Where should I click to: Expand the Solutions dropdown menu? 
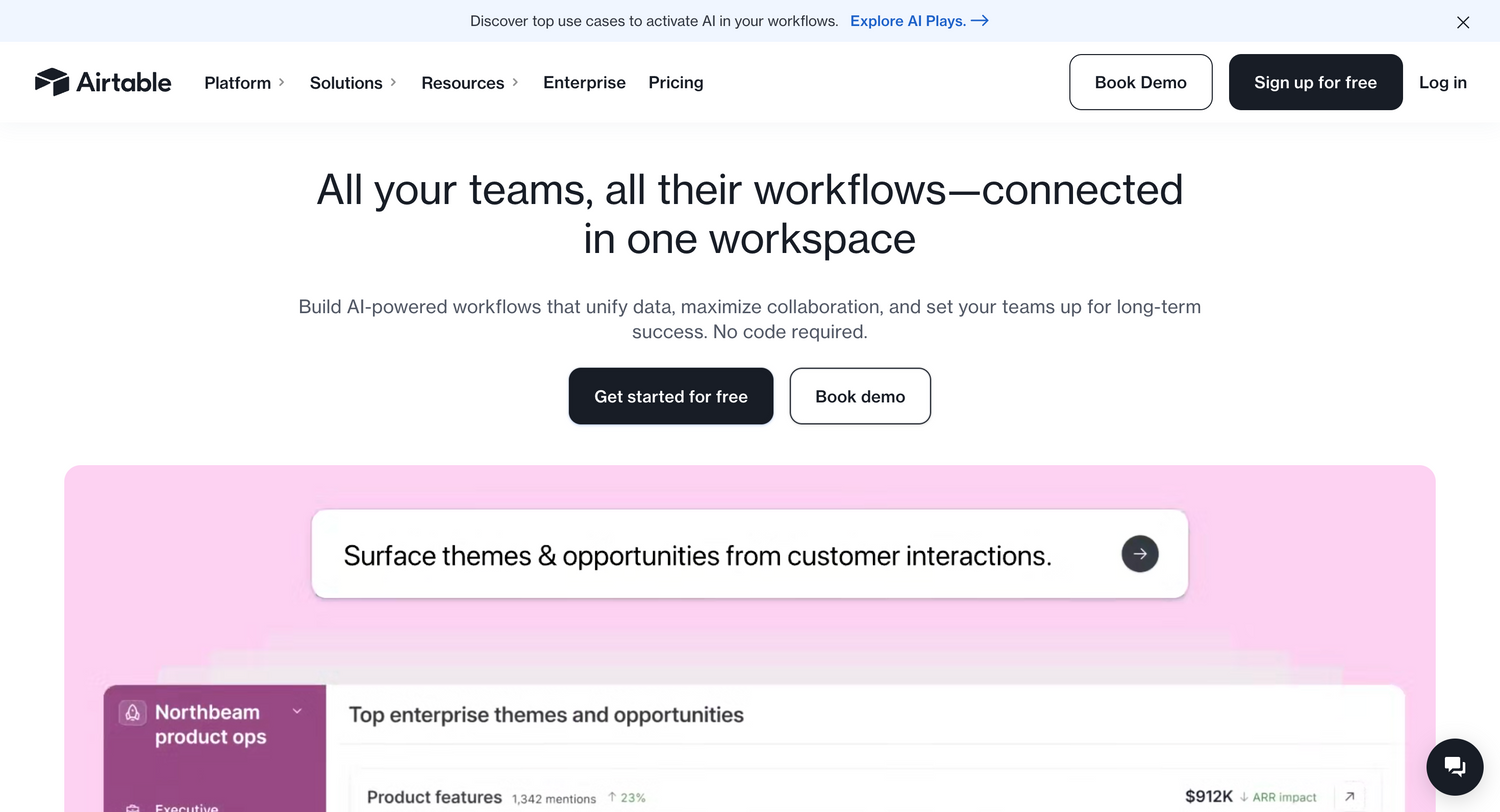352,83
